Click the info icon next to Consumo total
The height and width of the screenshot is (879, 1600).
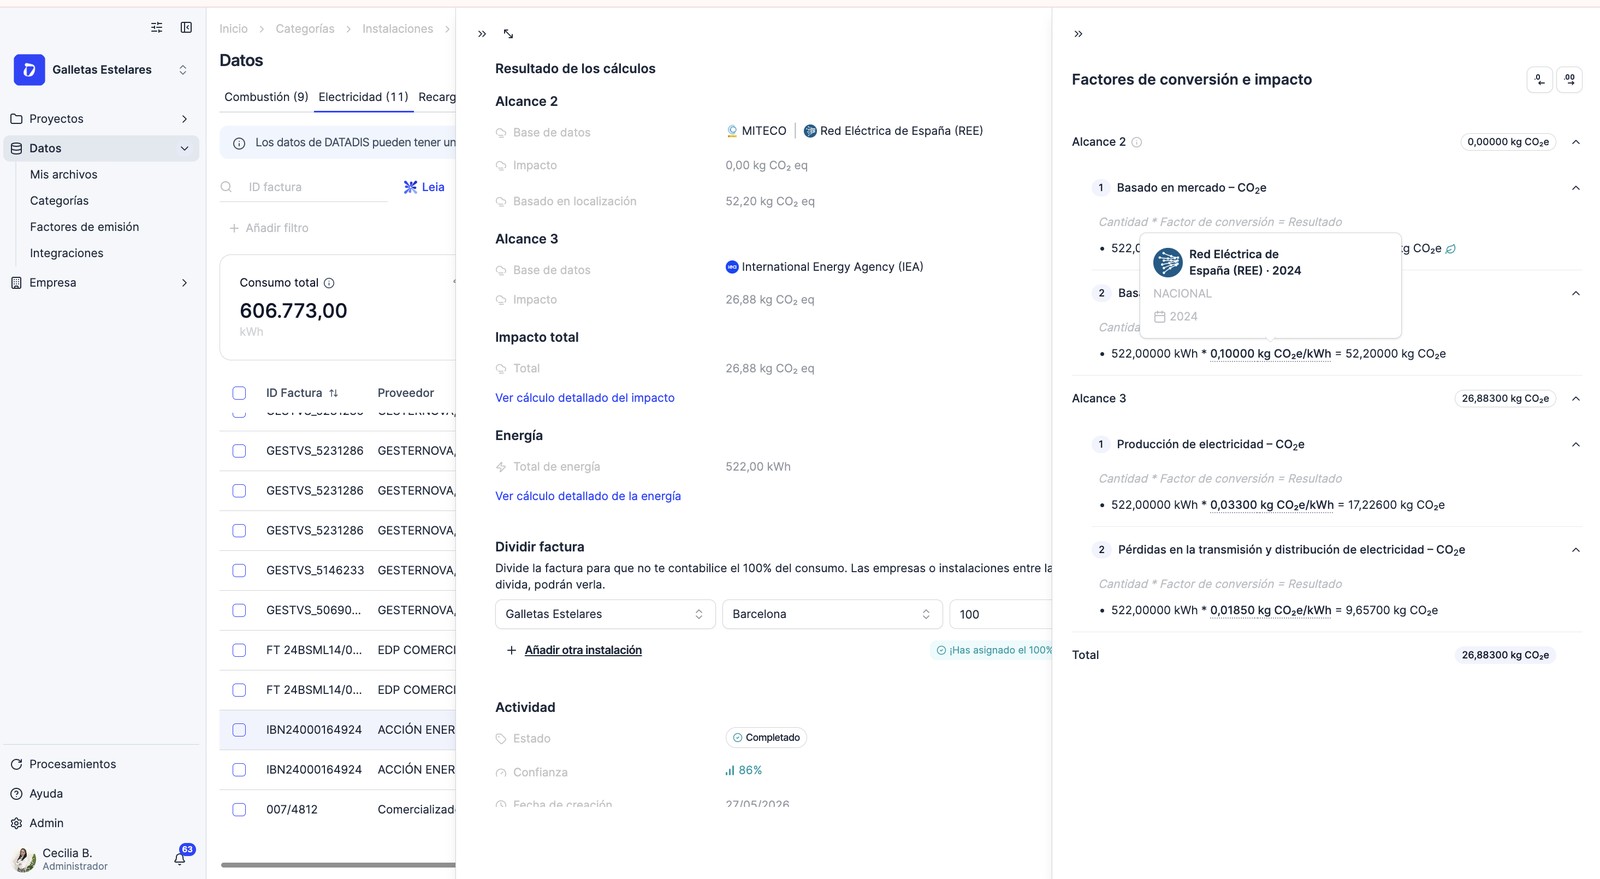pyautogui.click(x=329, y=283)
